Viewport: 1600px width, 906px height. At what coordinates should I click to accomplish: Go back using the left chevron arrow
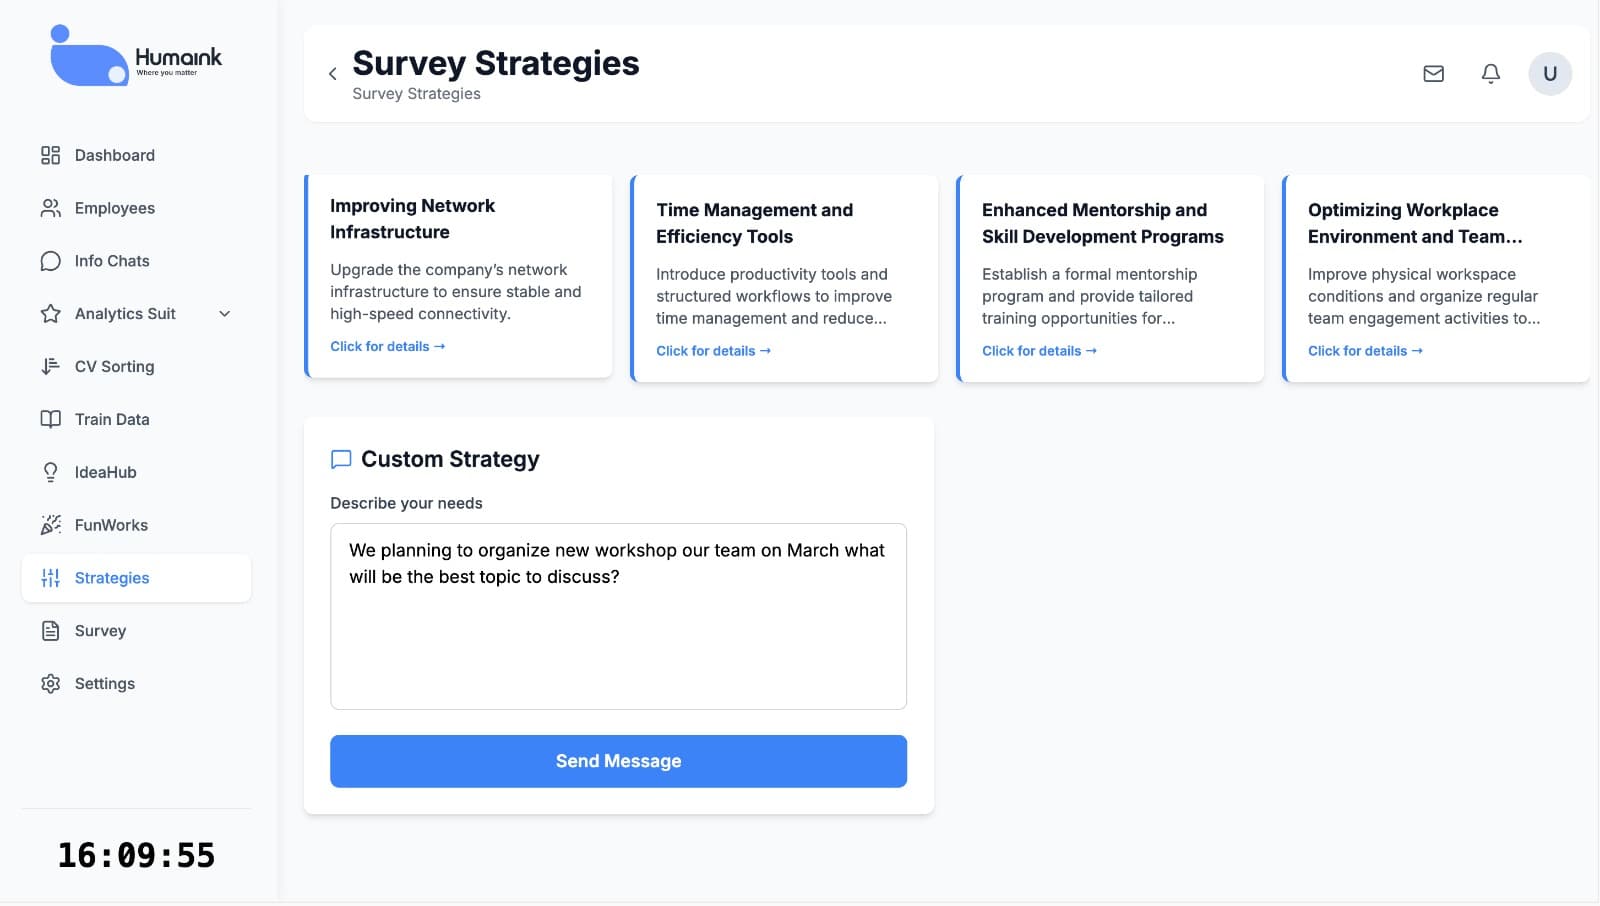pyautogui.click(x=333, y=74)
